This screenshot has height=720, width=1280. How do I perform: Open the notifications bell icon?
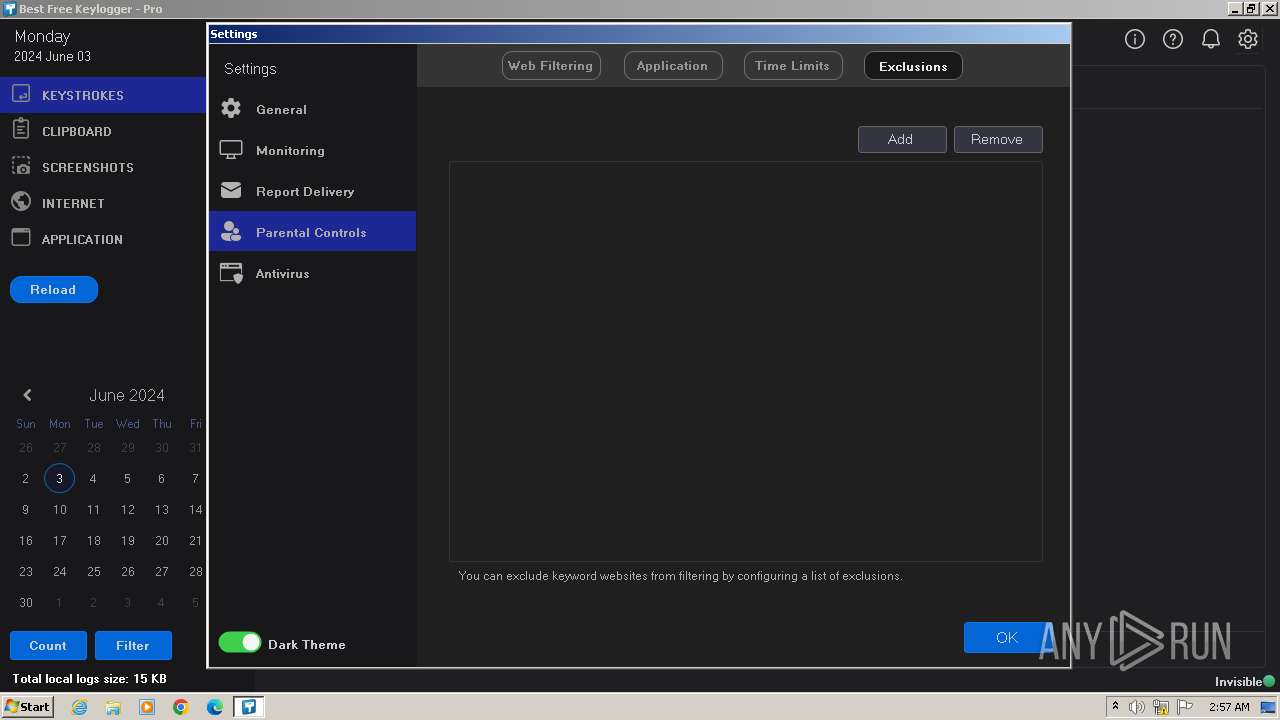click(x=1211, y=39)
